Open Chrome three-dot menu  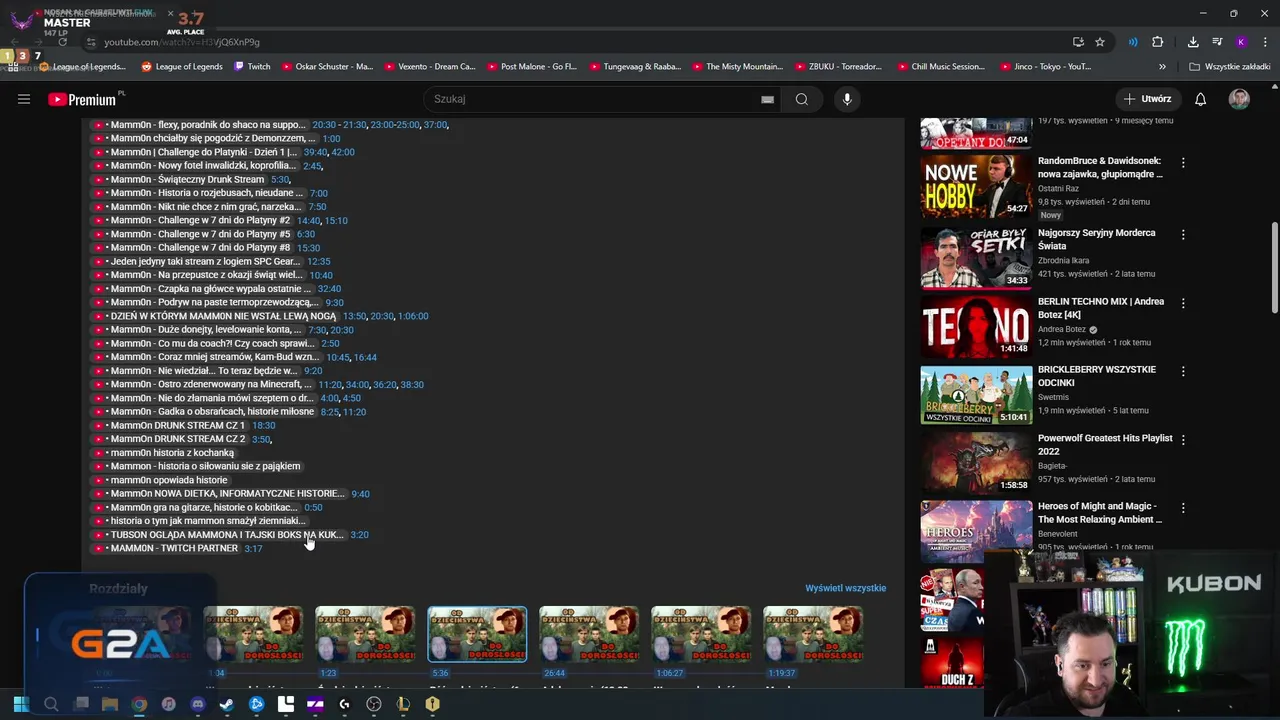pos(1266,42)
